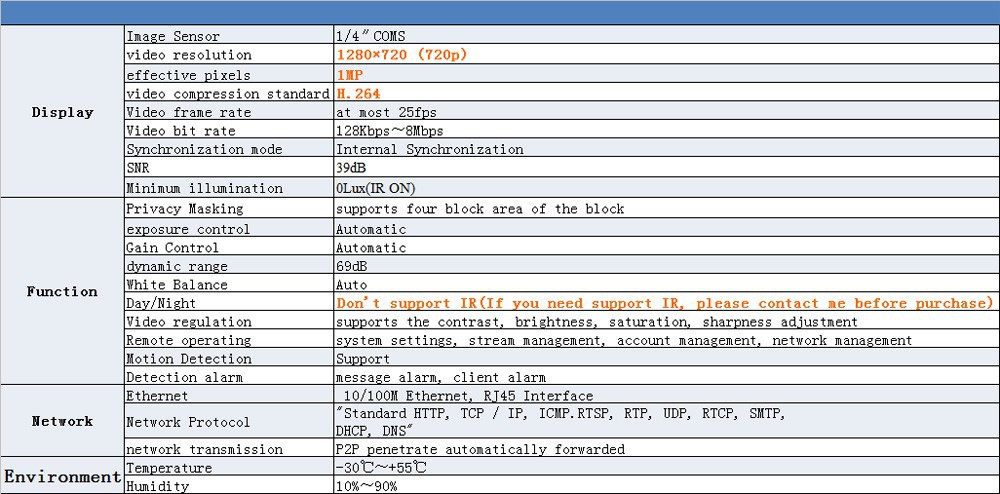The height and width of the screenshot is (494, 1000).
Task: Click the 'dynamic range' label
Action: pyautogui.click(x=177, y=266)
